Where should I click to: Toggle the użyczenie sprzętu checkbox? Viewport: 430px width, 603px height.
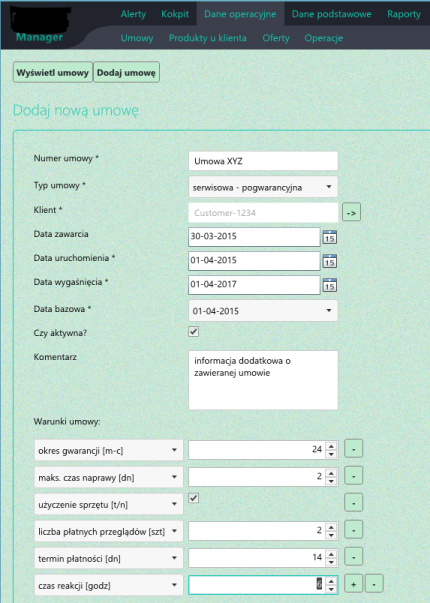(x=193, y=498)
